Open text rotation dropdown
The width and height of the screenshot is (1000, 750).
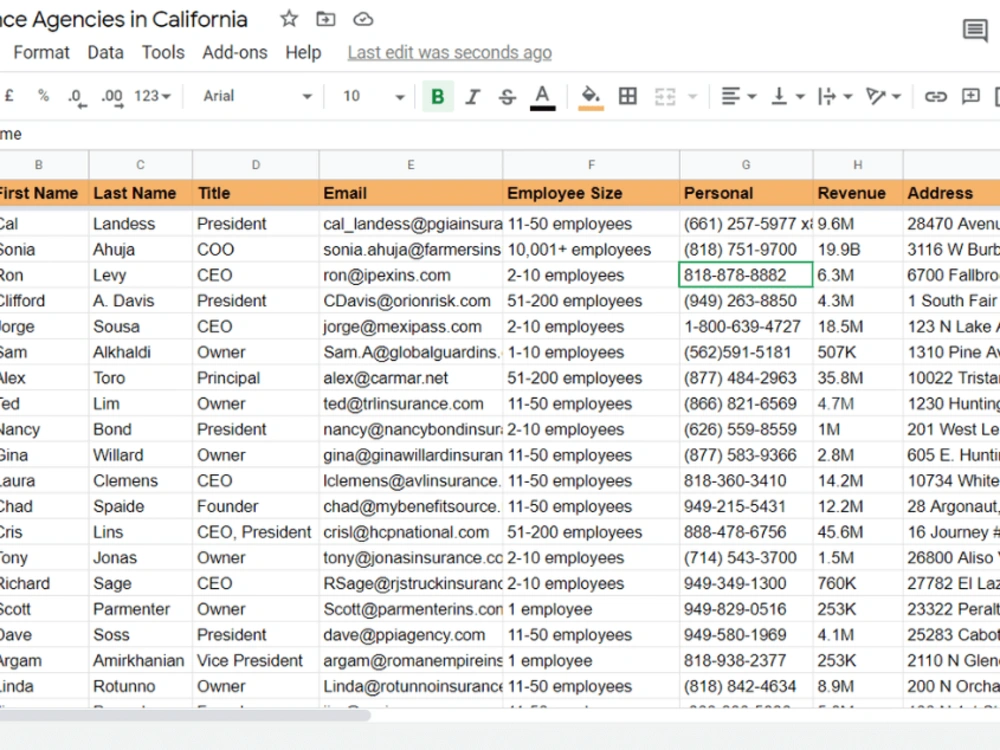click(x=883, y=96)
